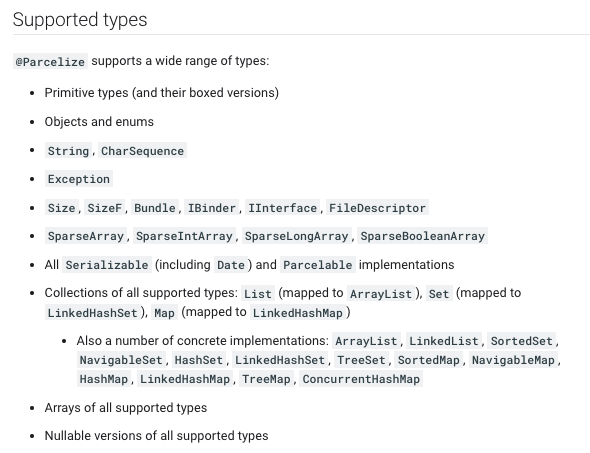Click the NavigableMap code term

tap(513, 360)
